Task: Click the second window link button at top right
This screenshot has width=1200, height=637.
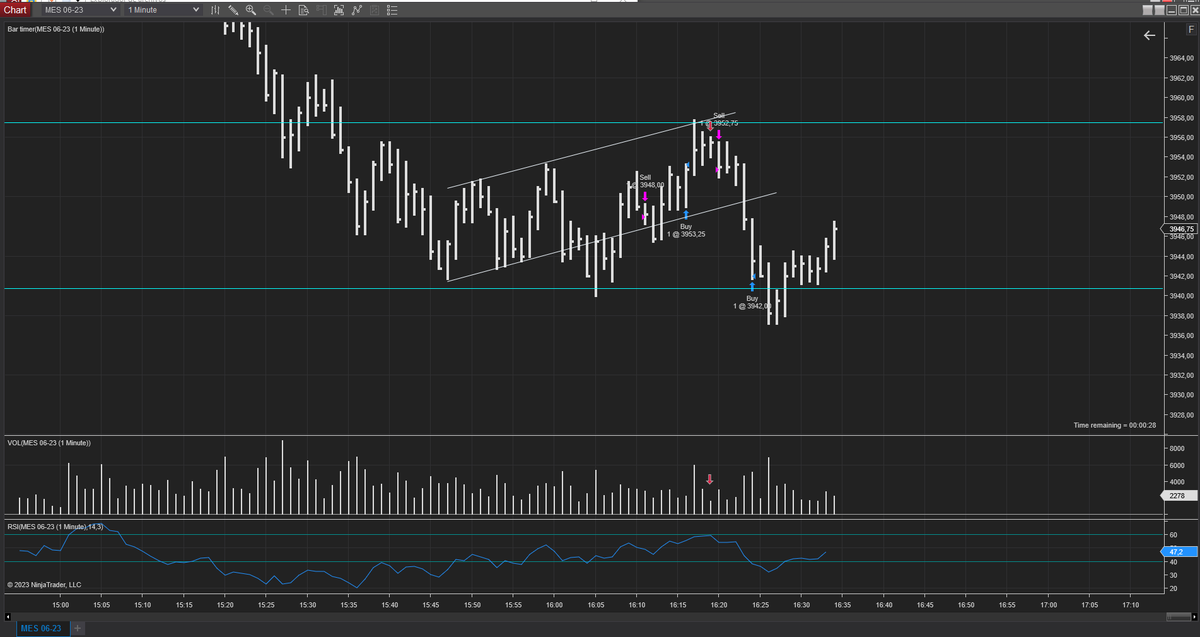Action: (x=1160, y=10)
